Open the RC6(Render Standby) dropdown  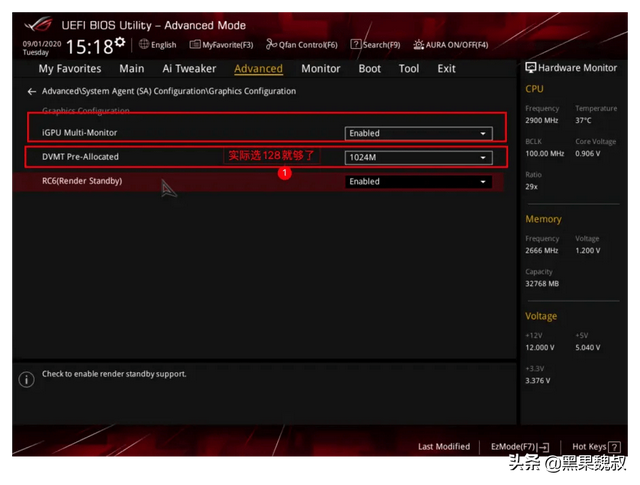tap(418, 182)
